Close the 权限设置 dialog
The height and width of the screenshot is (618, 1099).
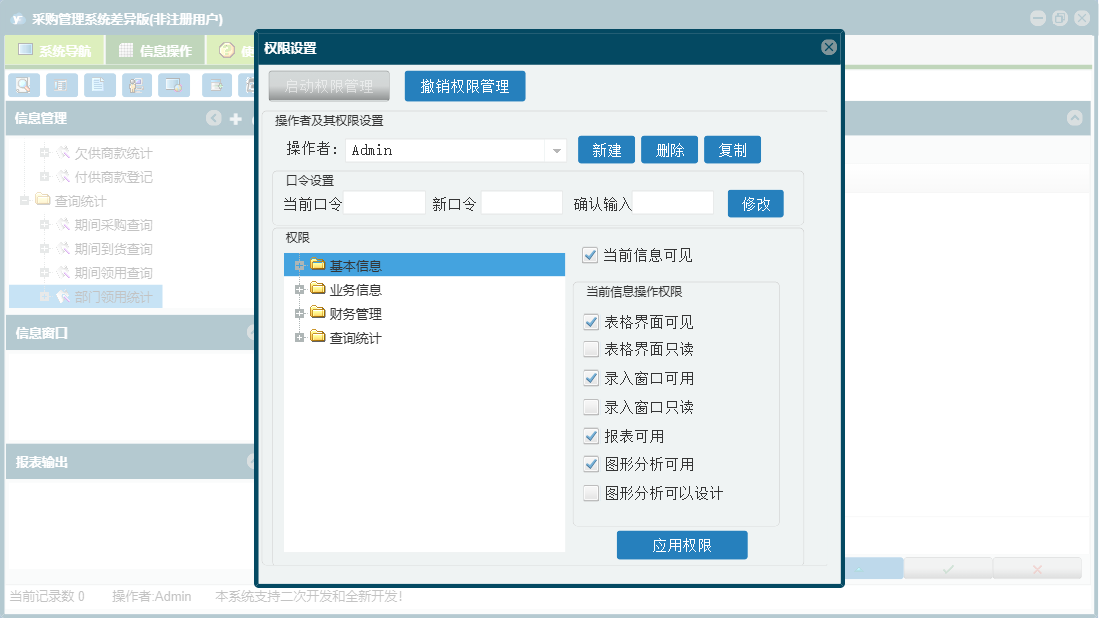pos(828,47)
